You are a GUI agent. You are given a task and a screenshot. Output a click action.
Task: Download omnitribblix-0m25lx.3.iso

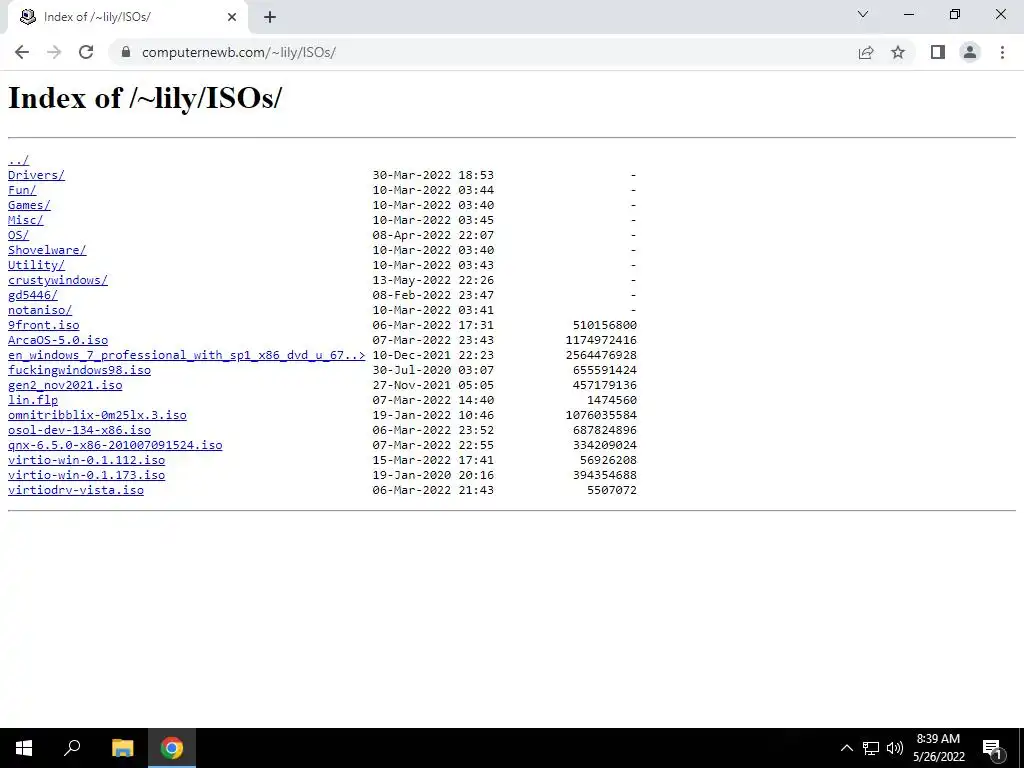tap(97, 415)
